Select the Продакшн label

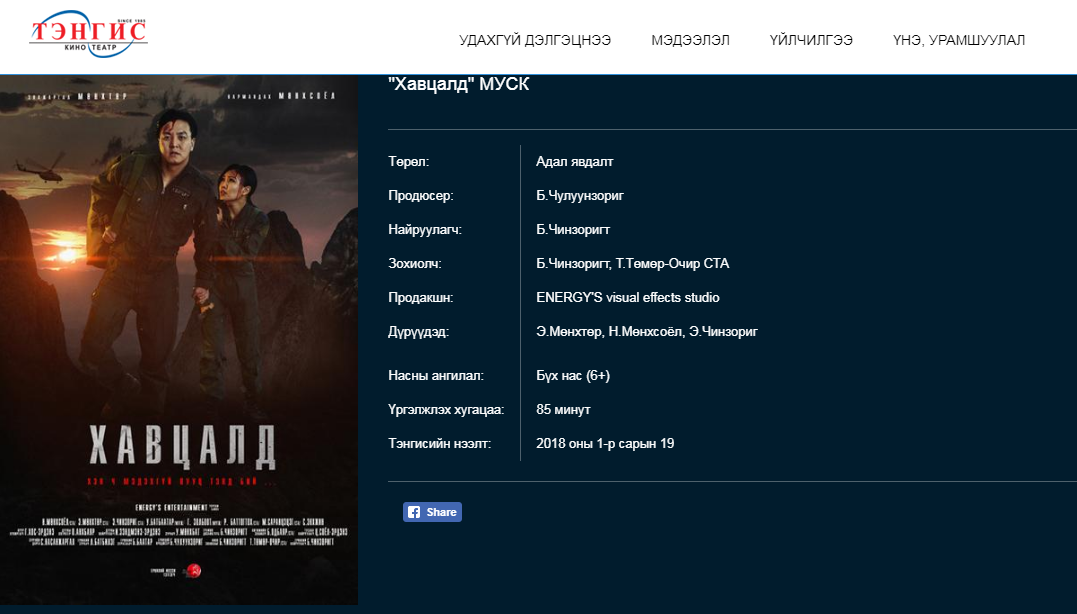pos(421,297)
